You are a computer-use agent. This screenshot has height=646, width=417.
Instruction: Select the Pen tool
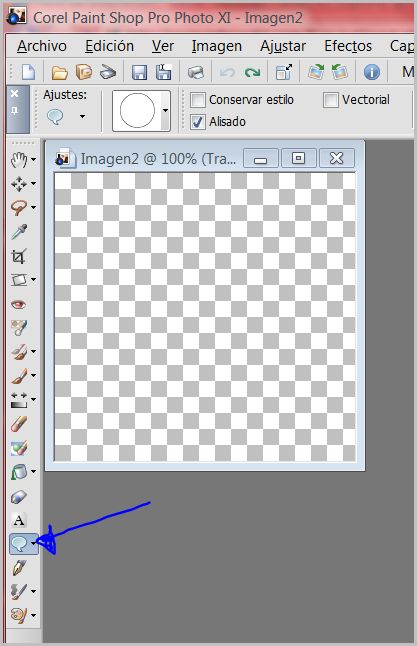[19, 568]
